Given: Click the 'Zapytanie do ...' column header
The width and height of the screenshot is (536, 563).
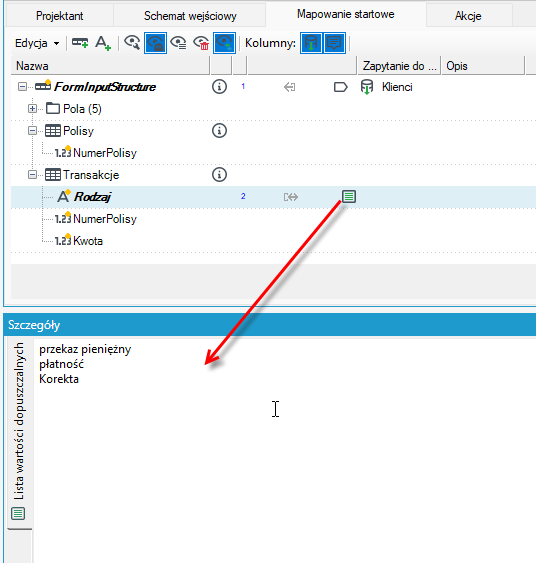Looking at the screenshot, I should pyautogui.click(x=399, y=66).
